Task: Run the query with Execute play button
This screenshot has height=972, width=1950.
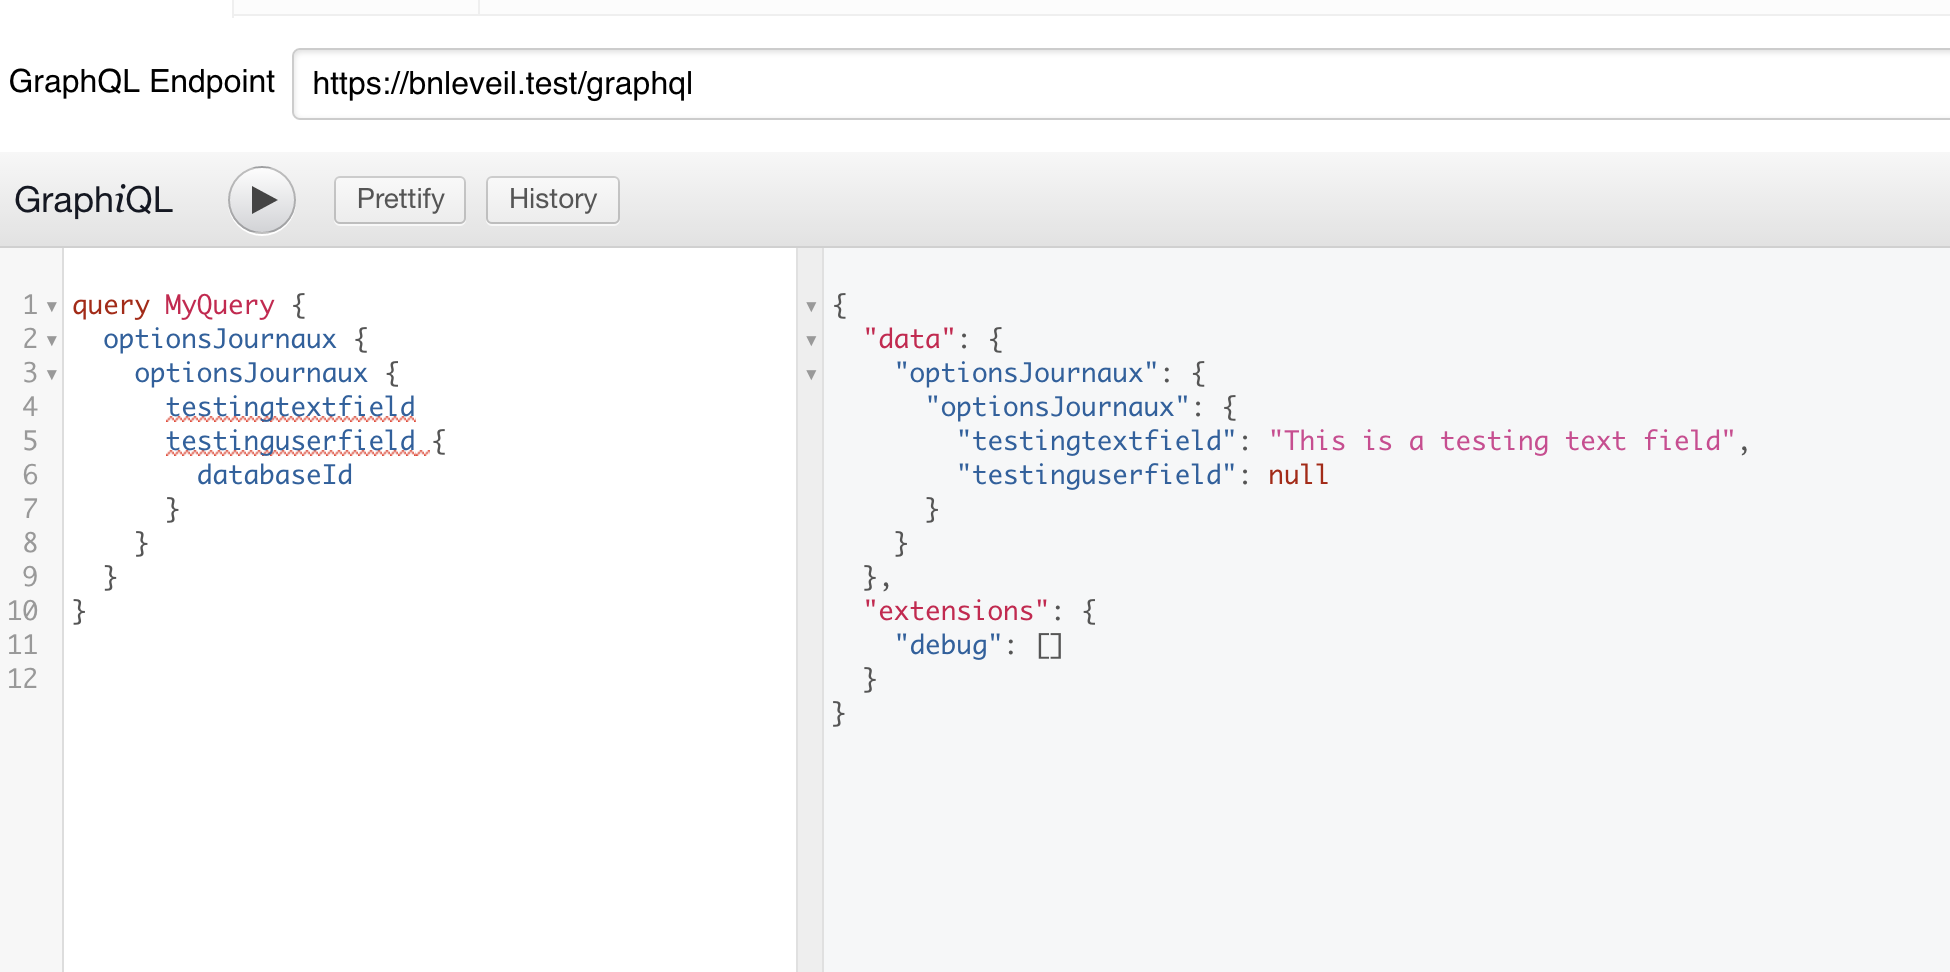Action: tap(262, 200)
